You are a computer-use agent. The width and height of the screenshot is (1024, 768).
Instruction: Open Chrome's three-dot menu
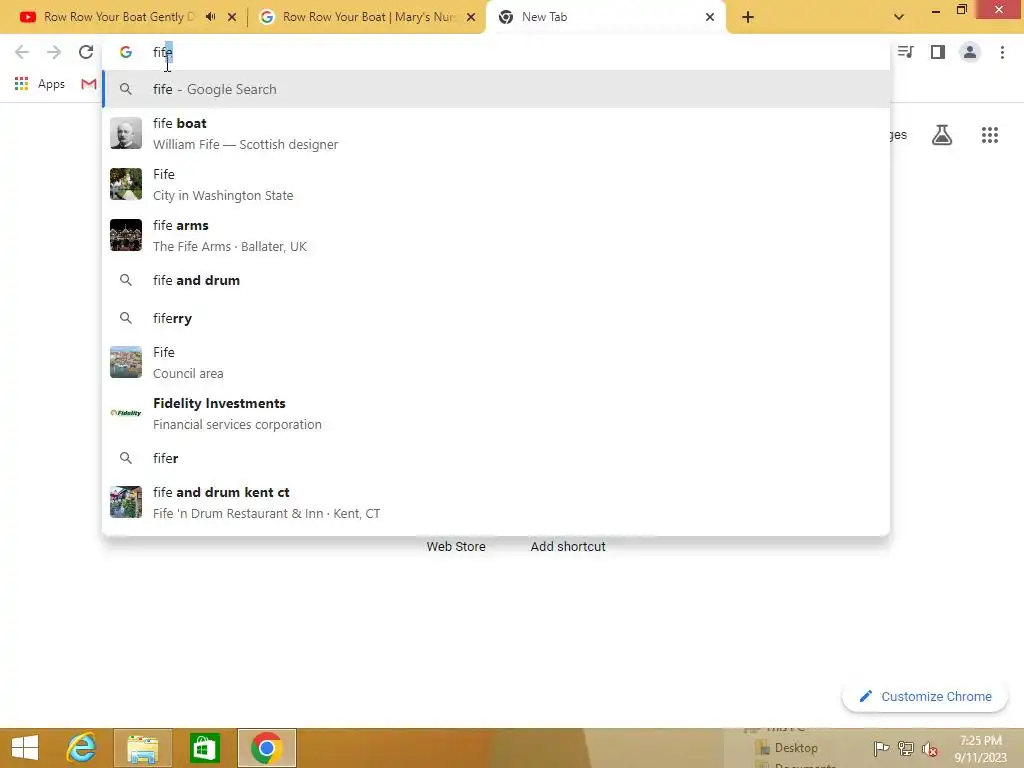coord(1002,52)
